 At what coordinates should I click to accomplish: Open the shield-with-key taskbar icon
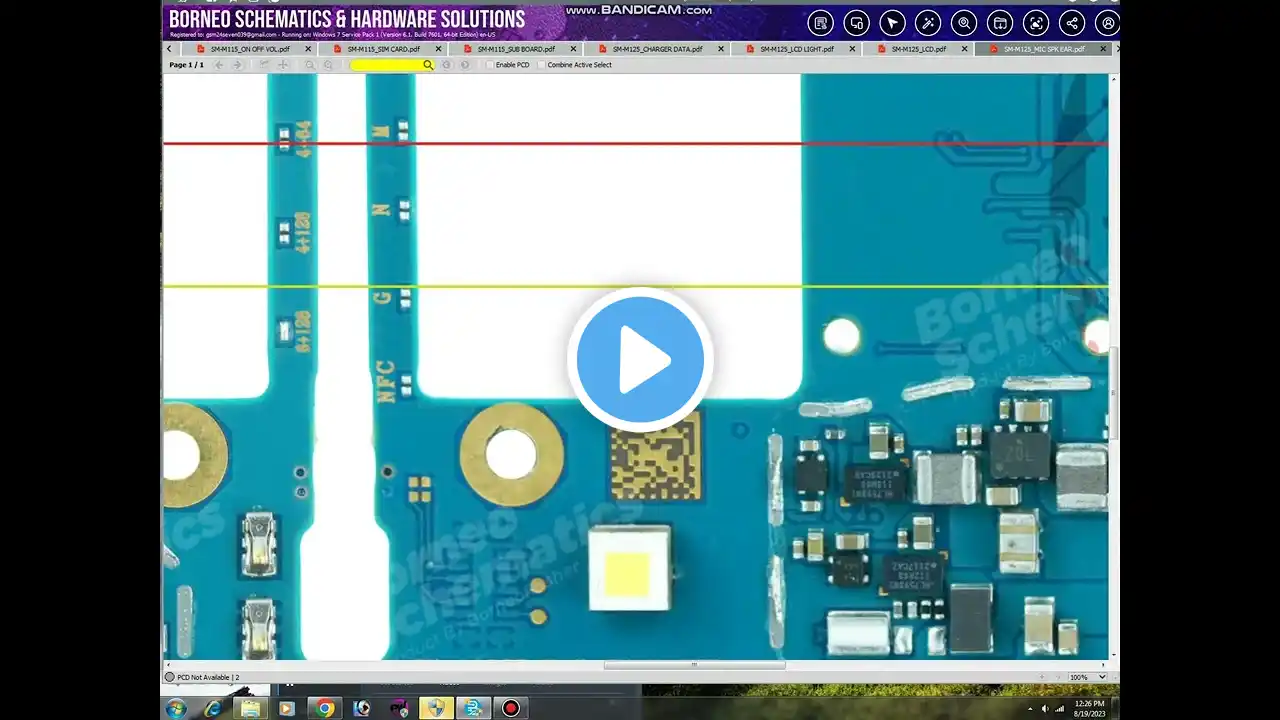(x=437, y=708)
